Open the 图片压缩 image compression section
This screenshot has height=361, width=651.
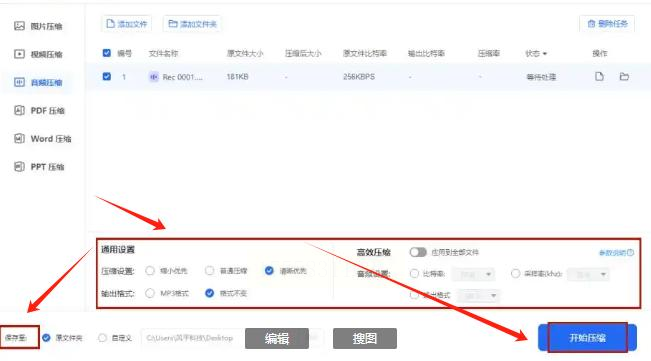pyautogui.click(x=38, y=26)
